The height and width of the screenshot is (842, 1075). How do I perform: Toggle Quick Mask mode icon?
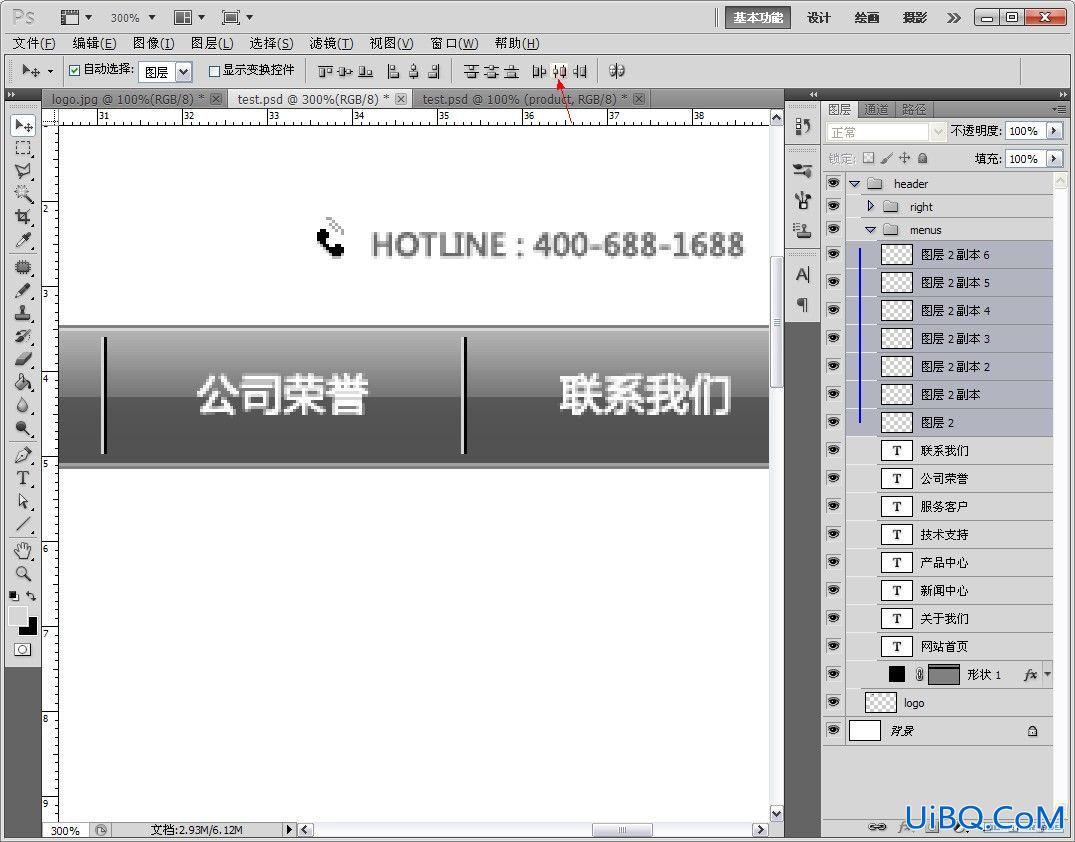23,649
